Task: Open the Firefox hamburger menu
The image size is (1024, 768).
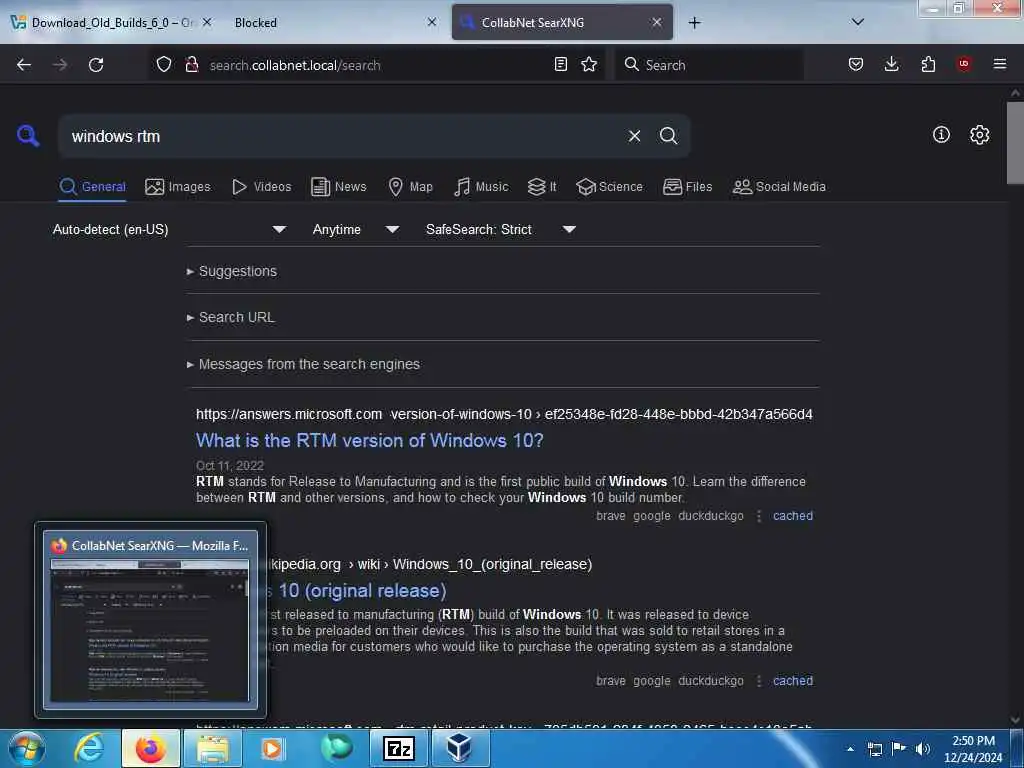Action: [x=1000, y=64]
